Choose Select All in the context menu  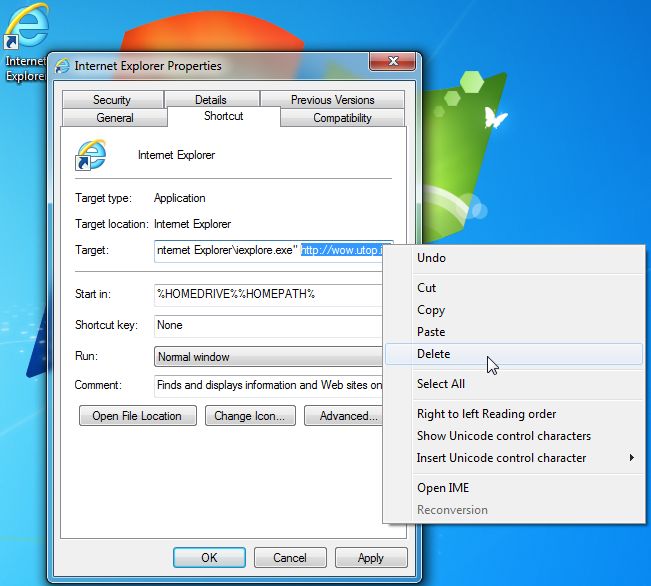point(514,384)
